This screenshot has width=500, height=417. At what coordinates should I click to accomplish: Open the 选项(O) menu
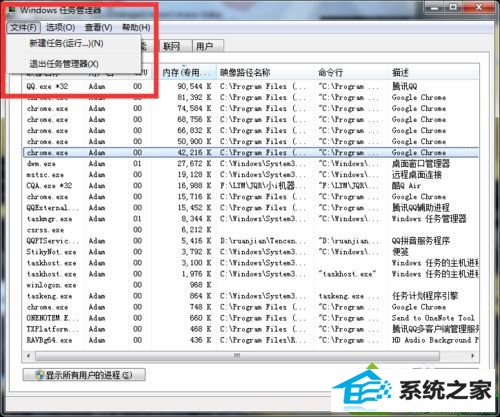(60, 27)
